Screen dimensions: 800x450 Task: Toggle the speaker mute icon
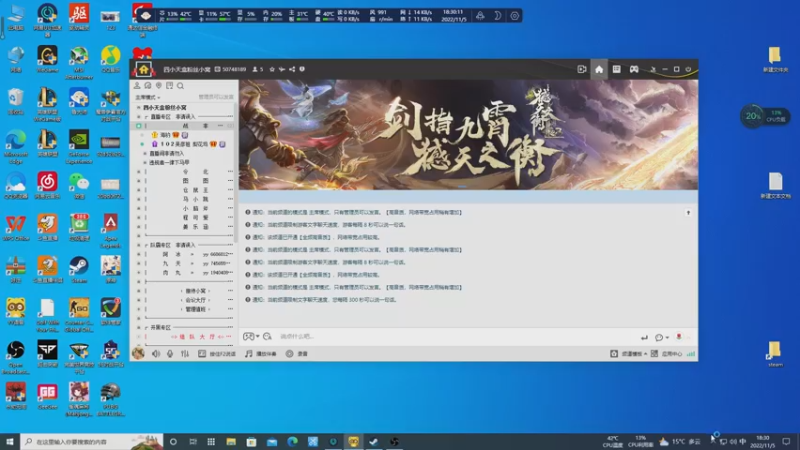coord(156,354)
